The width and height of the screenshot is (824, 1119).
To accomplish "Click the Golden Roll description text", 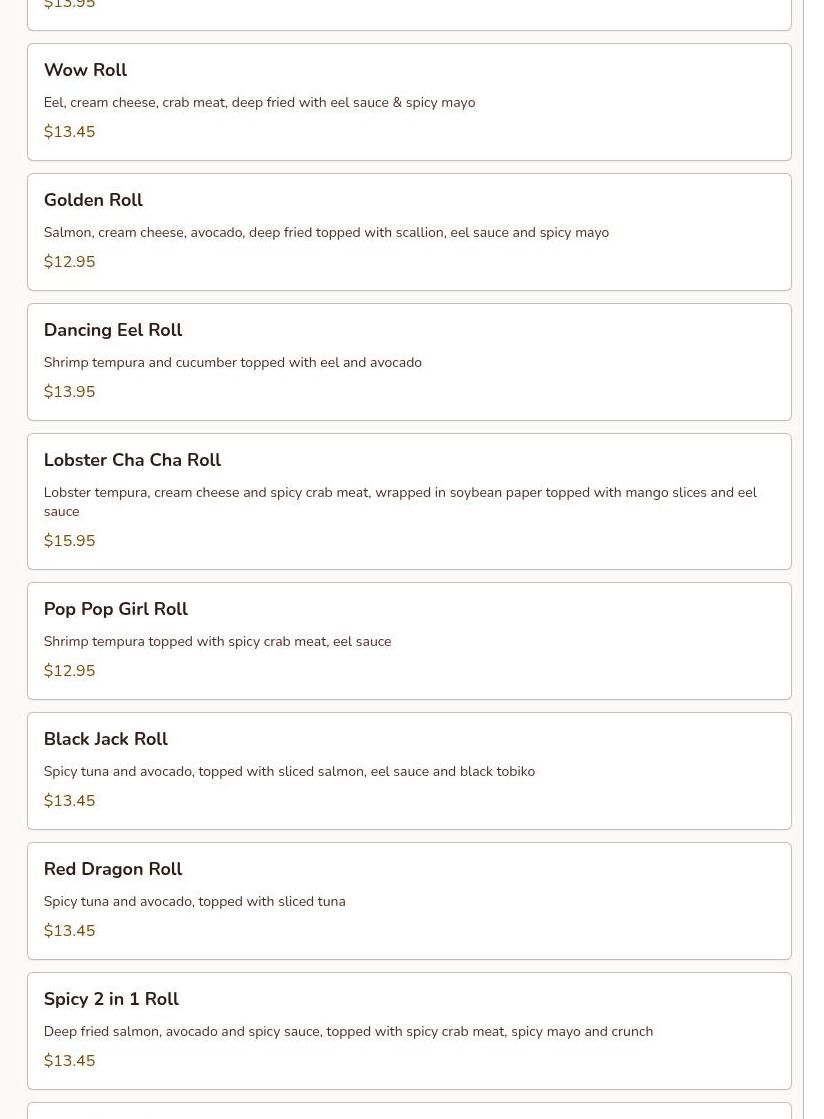I will tap(326, 232).
